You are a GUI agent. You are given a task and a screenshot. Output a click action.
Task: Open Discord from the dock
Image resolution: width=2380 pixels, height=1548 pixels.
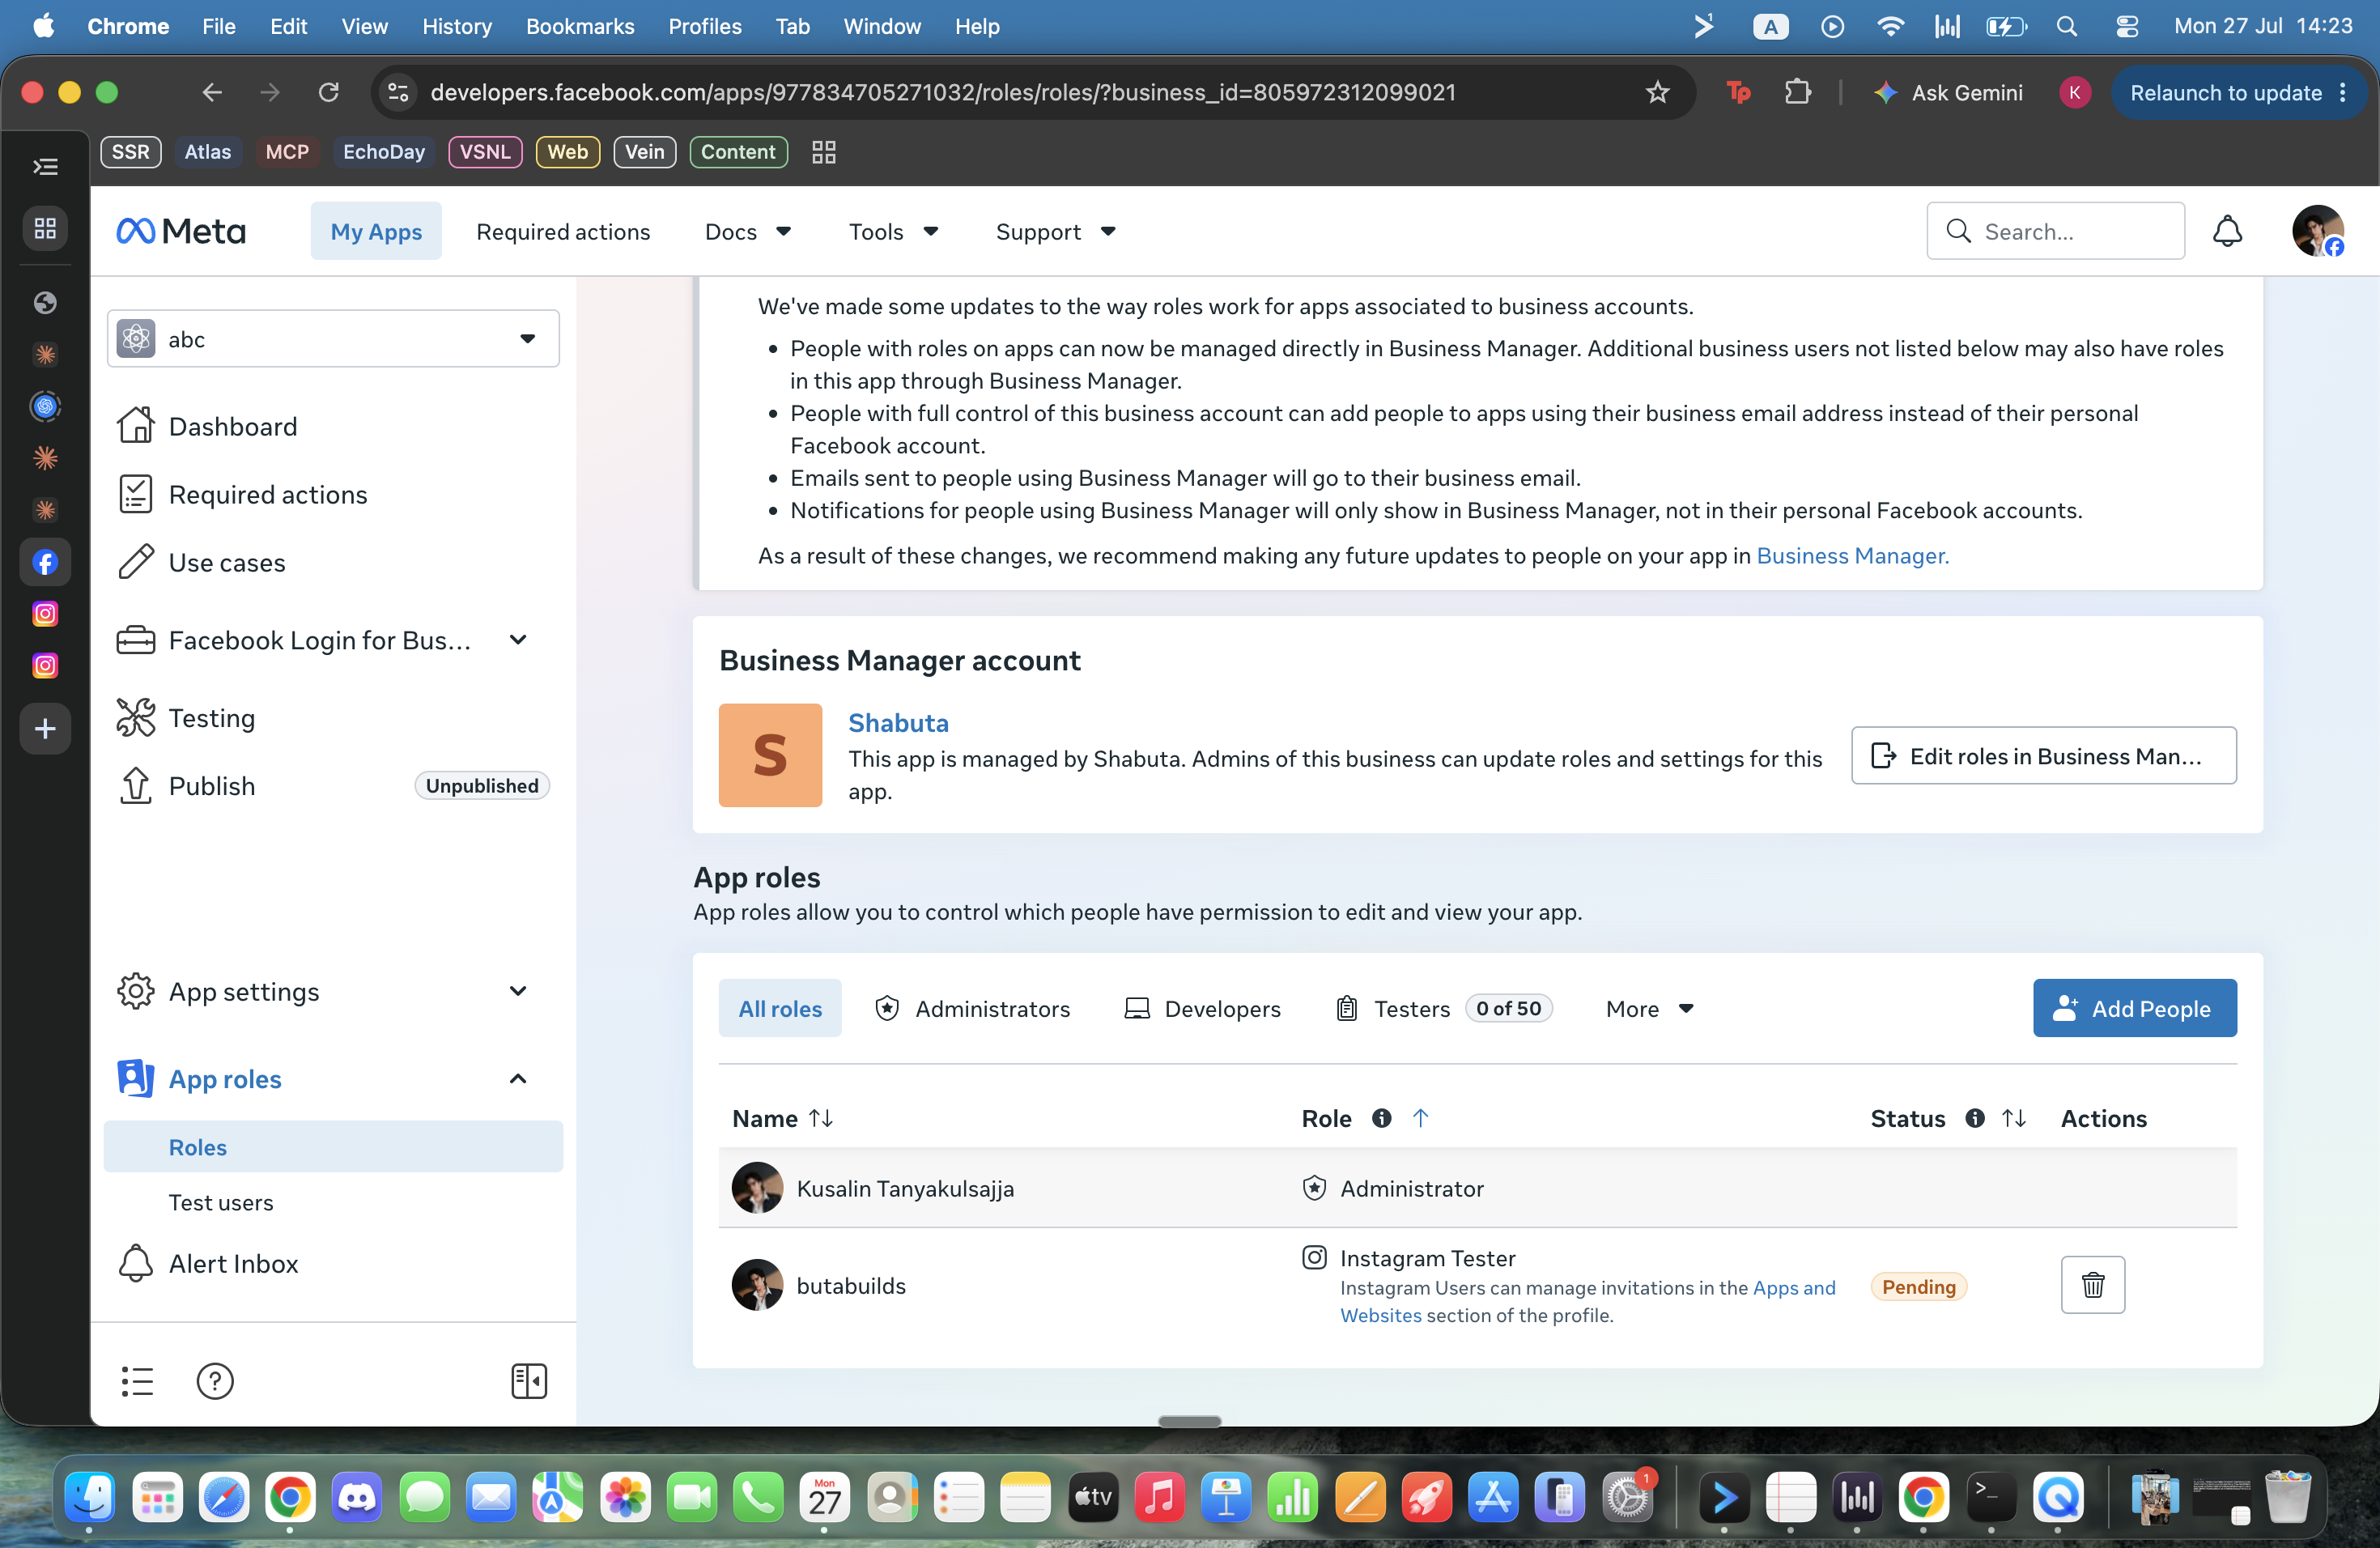coord(357,1497)
